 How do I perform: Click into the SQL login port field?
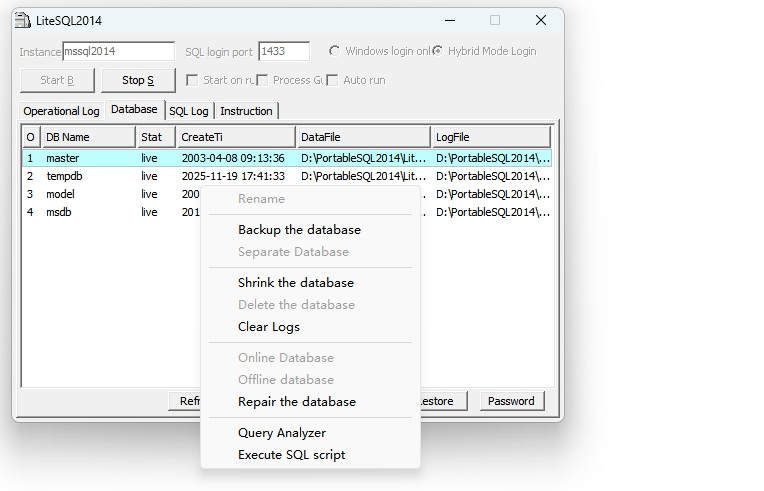pyautogui.click(x=283, y=51)
